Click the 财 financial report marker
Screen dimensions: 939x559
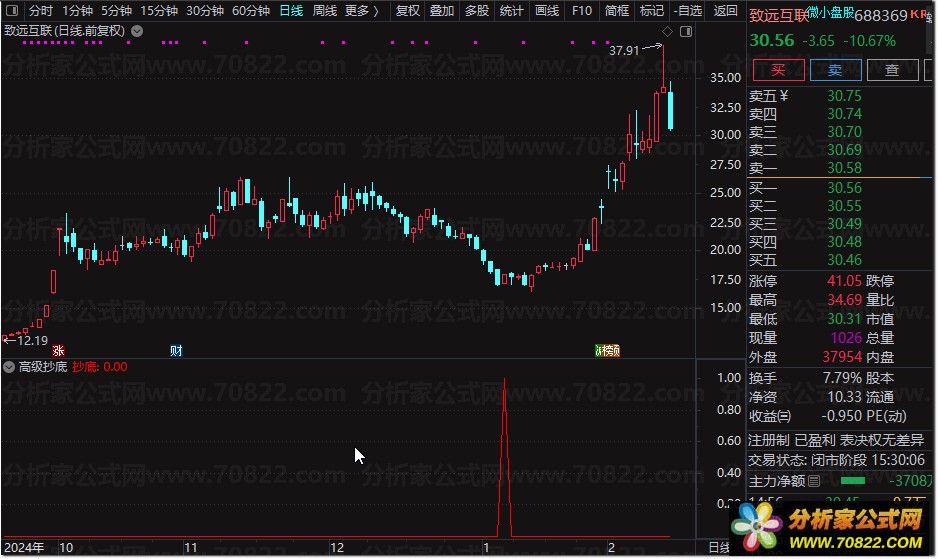pyautogui.click(x=176, y=350)
